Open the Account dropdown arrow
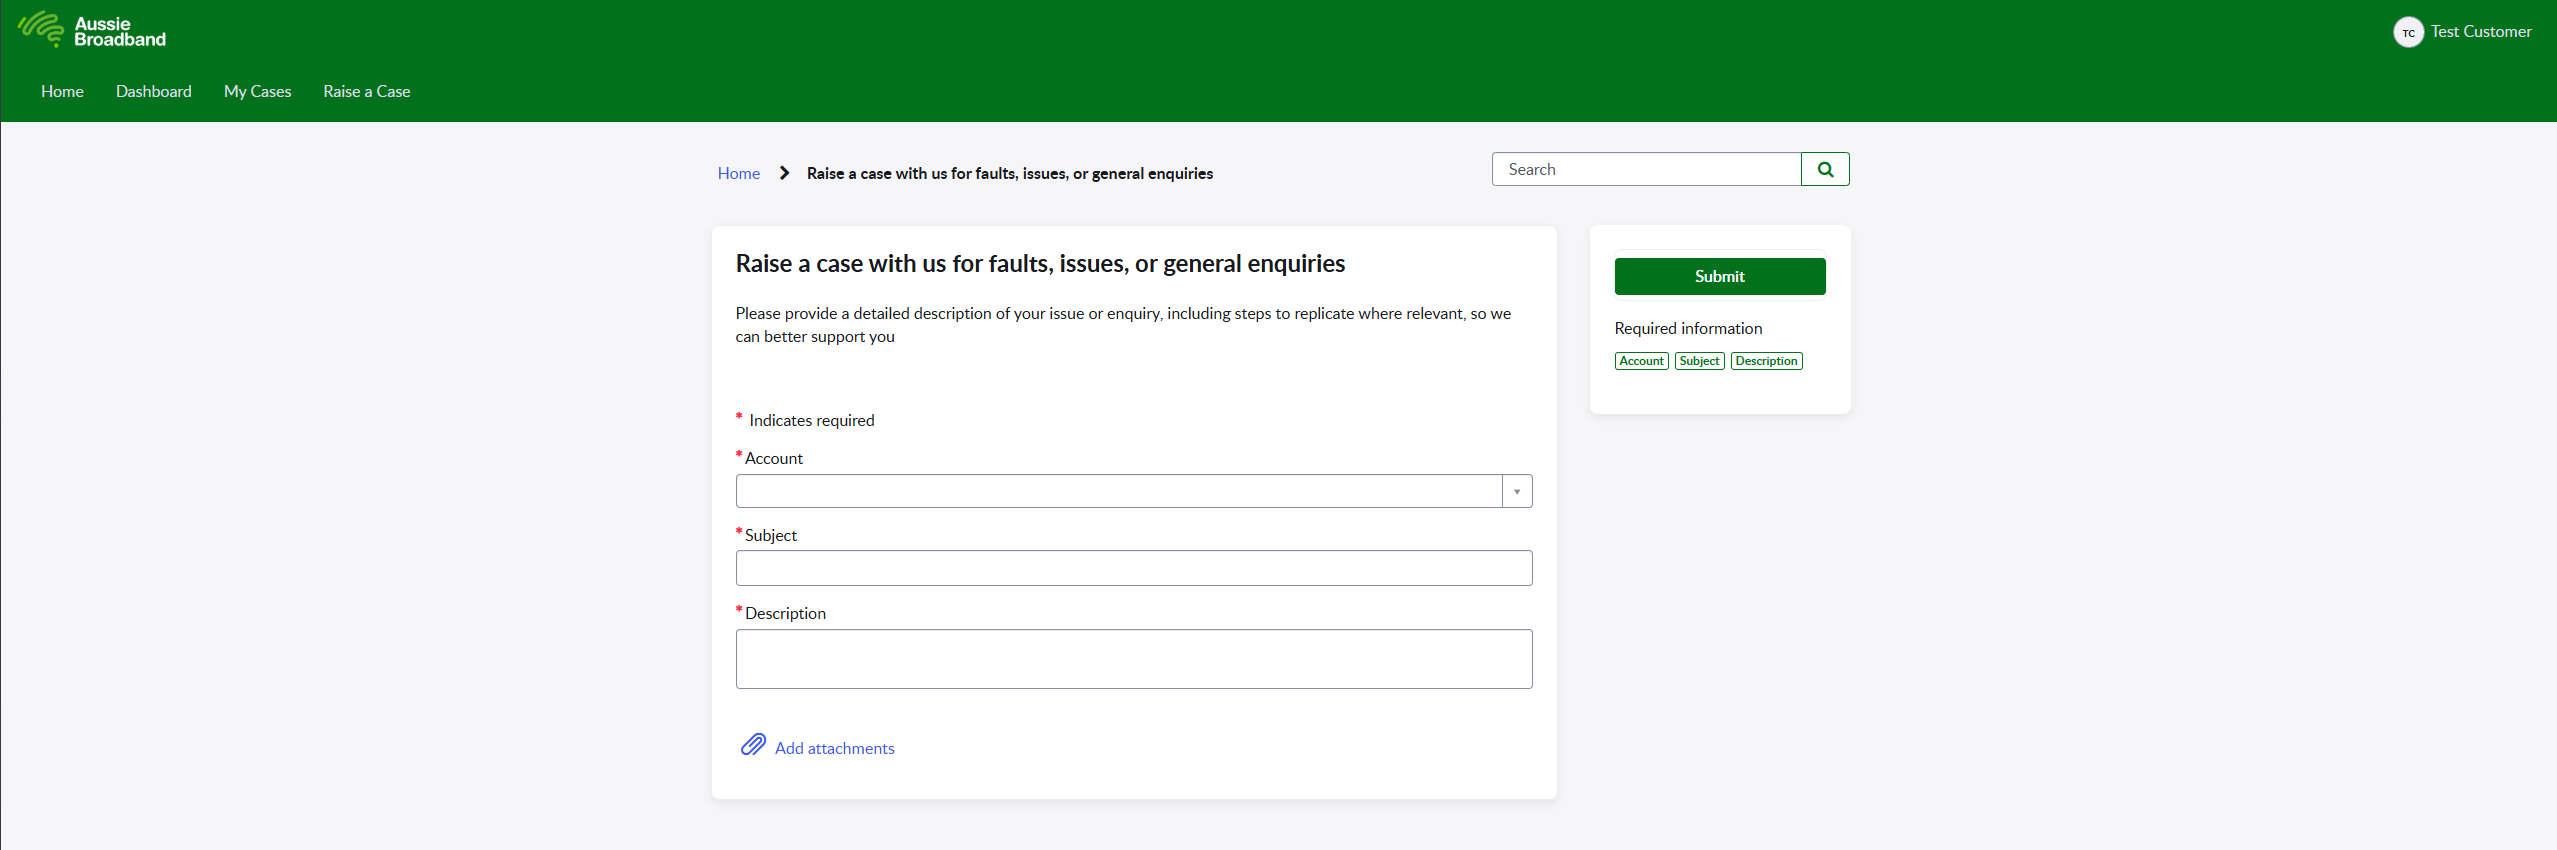This screenshot has height=850, width=2557. coord(1517,491)
